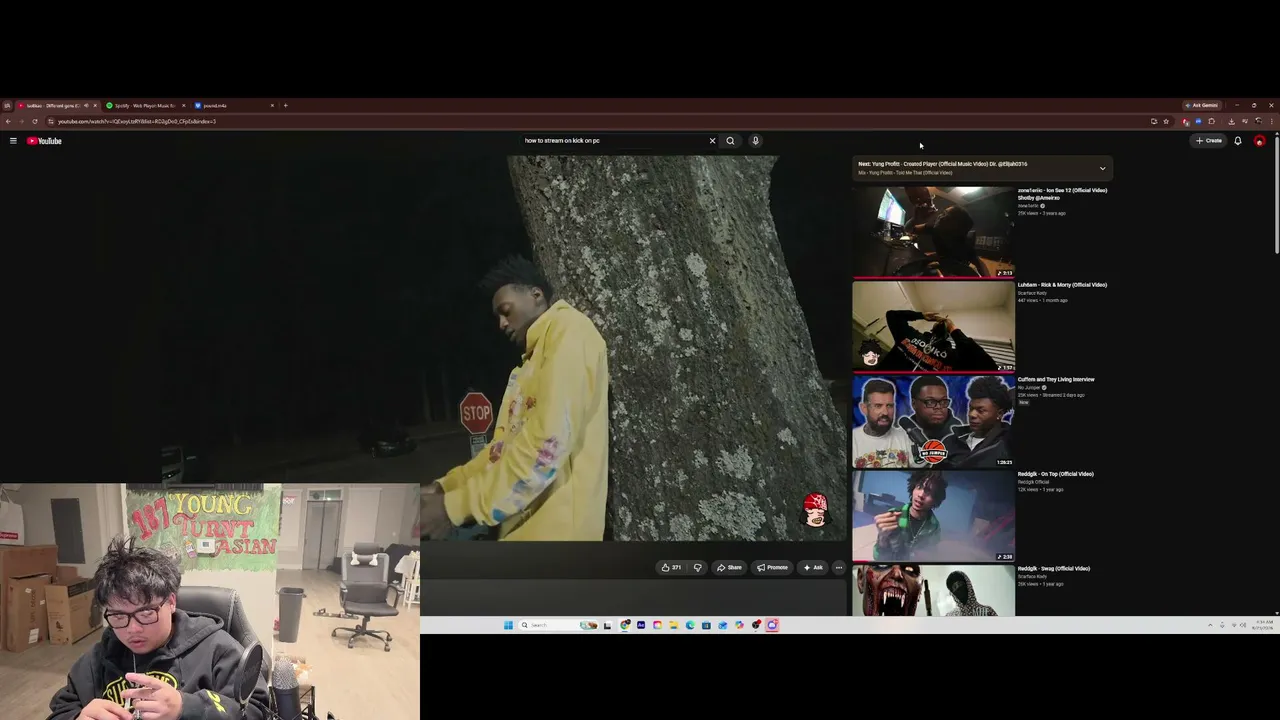Open the browser tab search dropdown
This screenshot has width=1280, height=720.
[x=7, y=105]
